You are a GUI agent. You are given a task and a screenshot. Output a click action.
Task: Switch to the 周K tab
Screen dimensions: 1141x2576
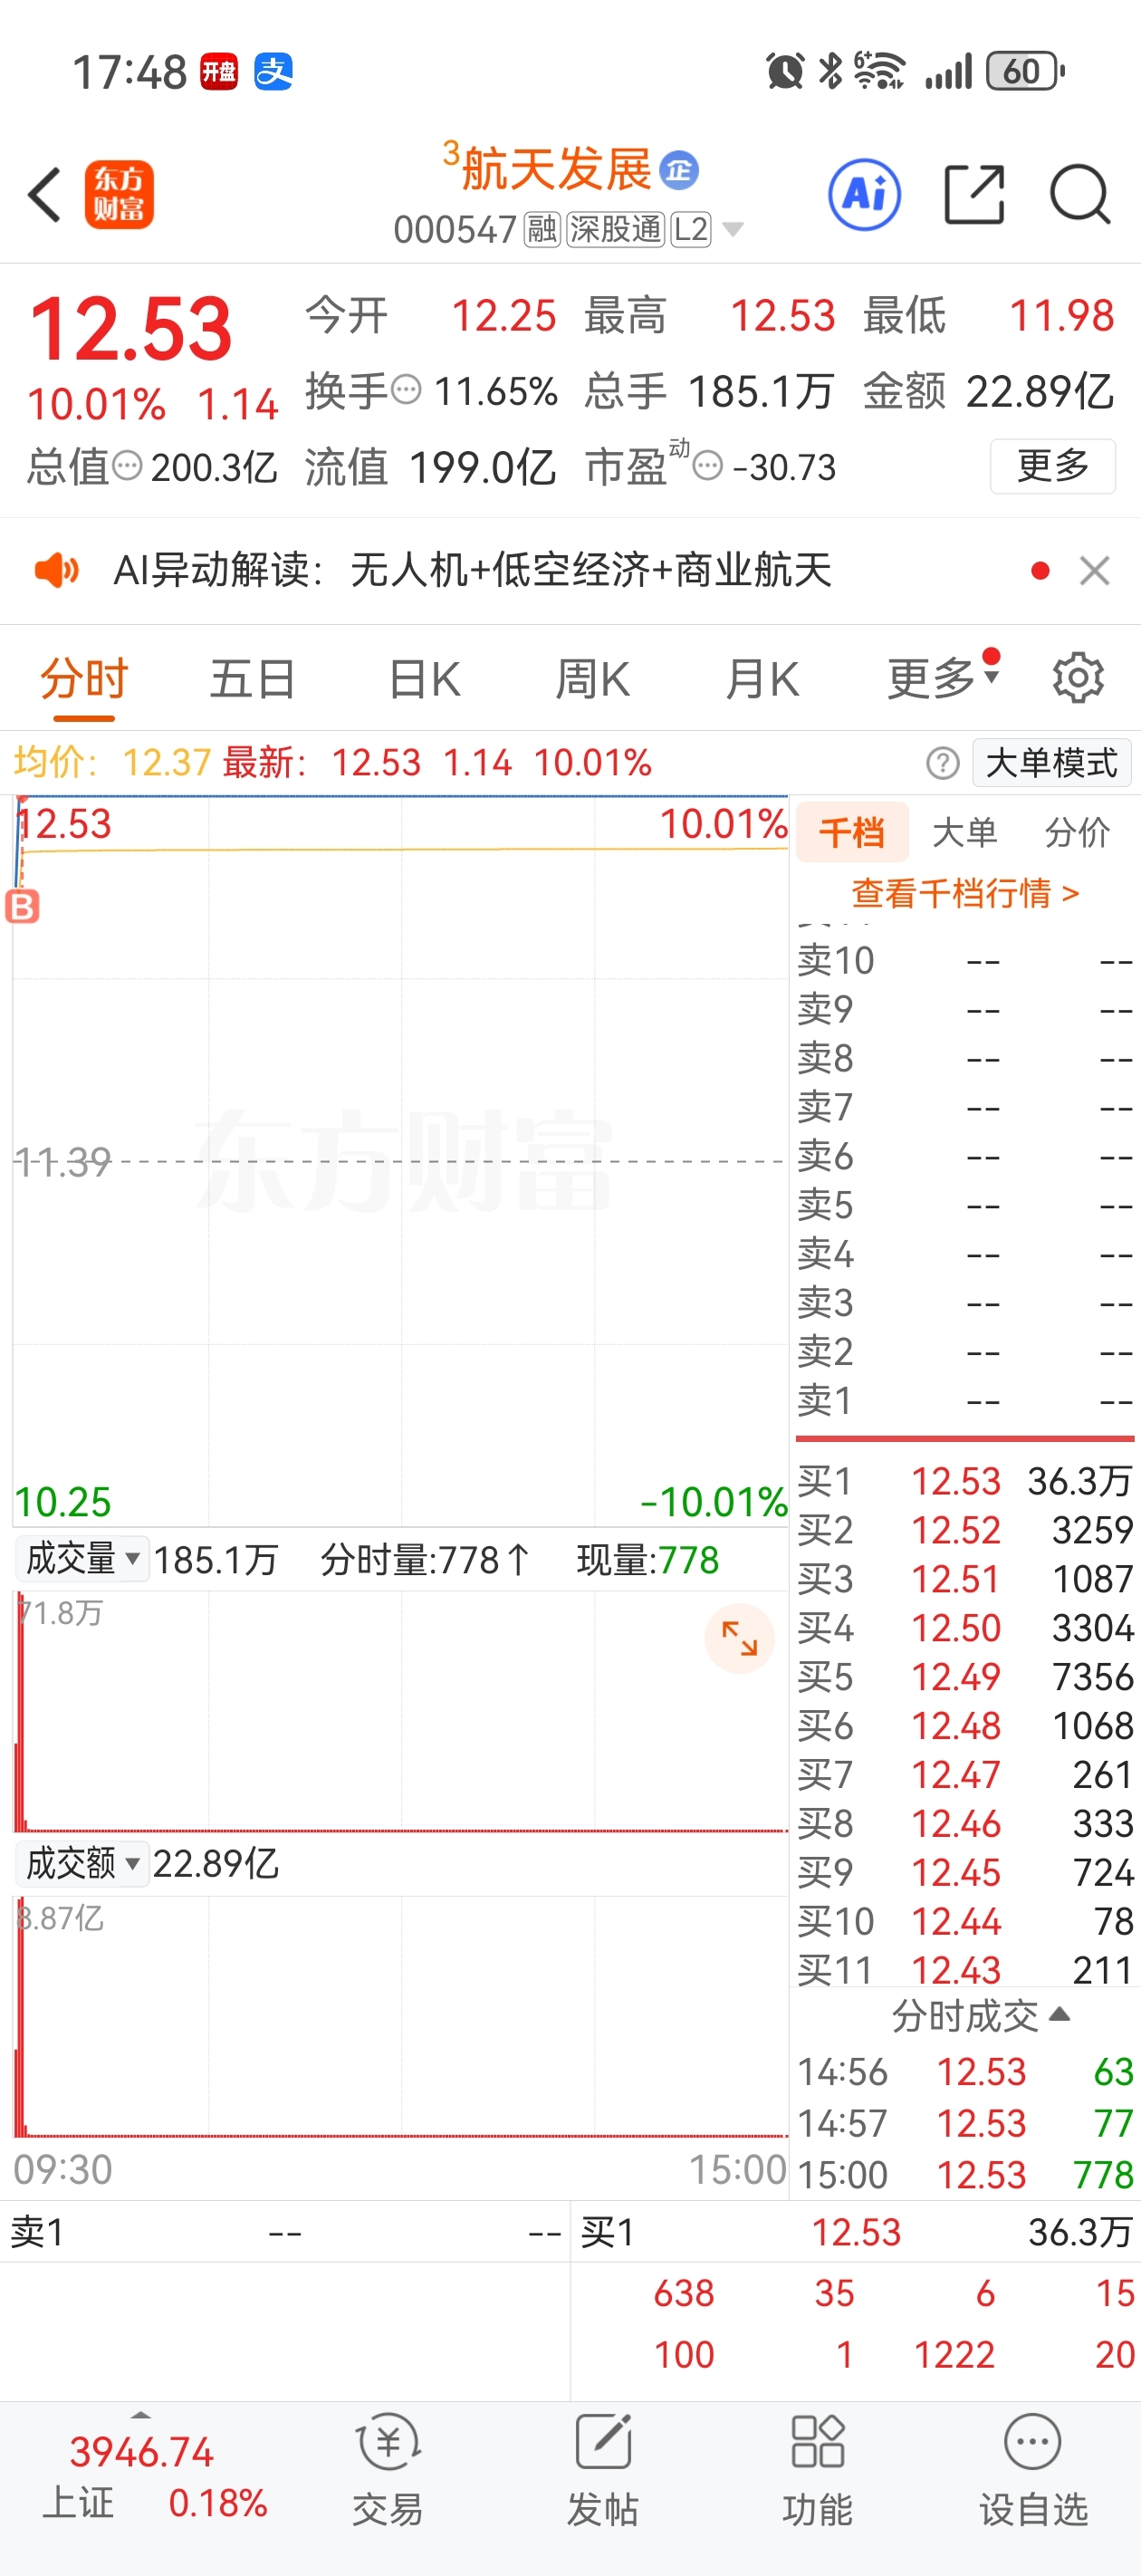[x=593, y=680]
